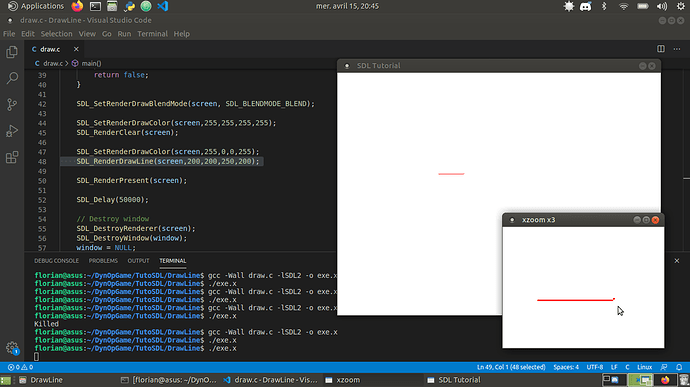Viewport: 690px width, 387px height.
Task: Click the errors and warnings status indicator
Action: pos(20,367)
